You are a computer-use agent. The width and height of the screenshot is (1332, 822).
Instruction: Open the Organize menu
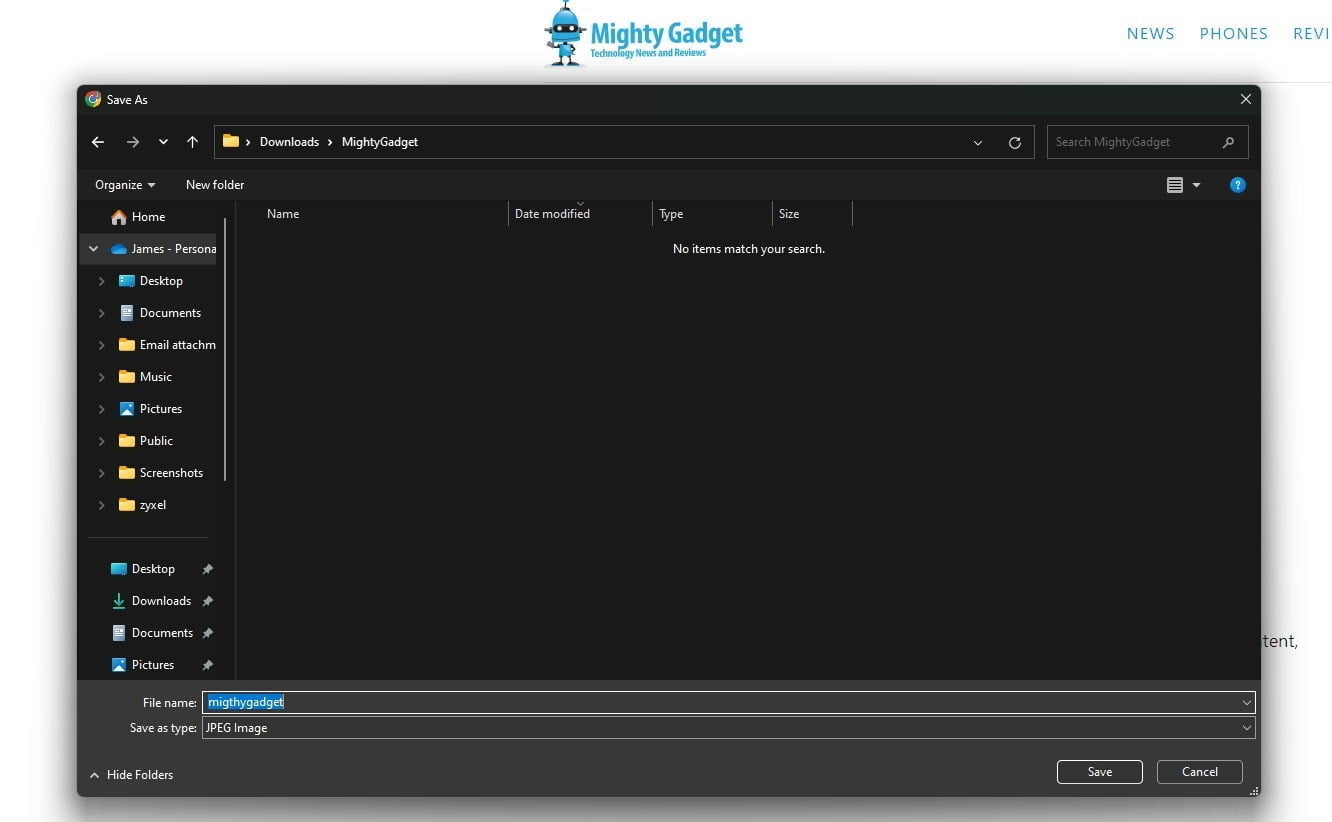click(x=125, y=185)
